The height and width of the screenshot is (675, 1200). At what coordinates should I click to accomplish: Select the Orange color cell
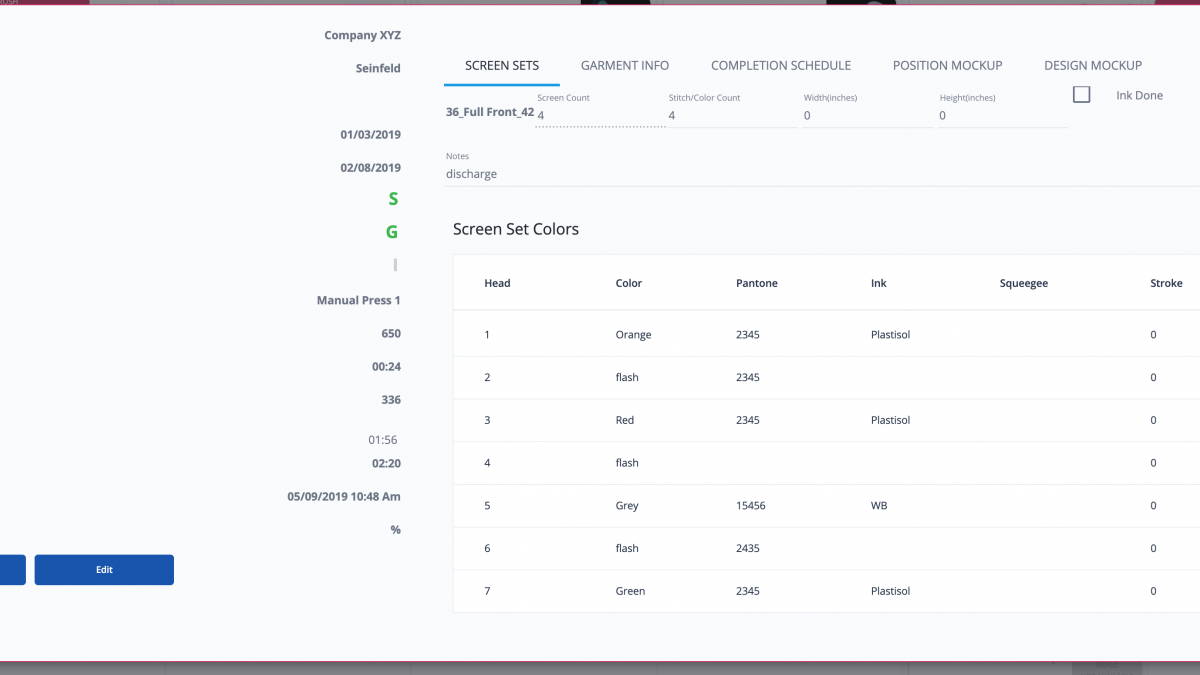633,335
